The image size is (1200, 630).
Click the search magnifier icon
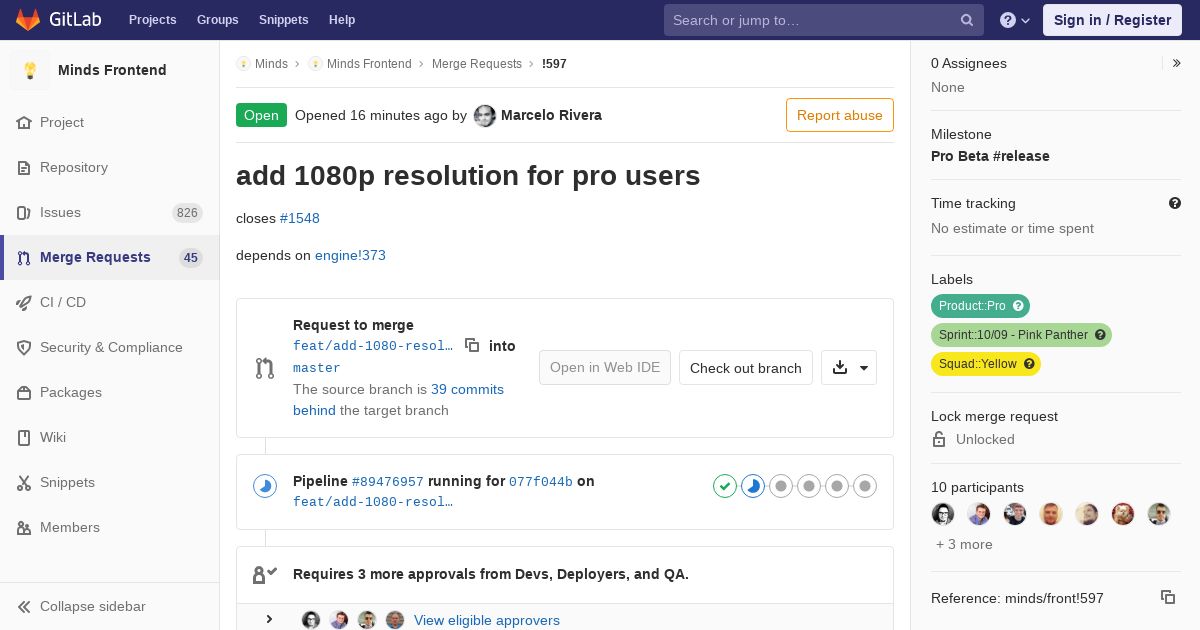(x=966, y=20)
